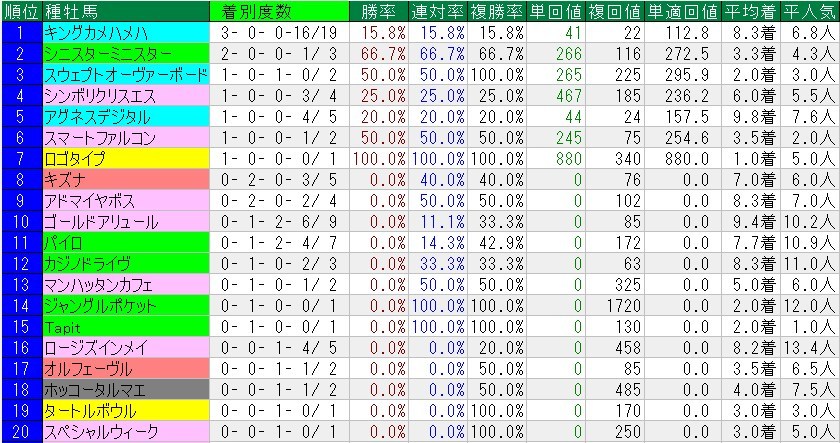Click the 10.9人 average popularity cell
The image size is (840, 443).
tap(810, 243)
